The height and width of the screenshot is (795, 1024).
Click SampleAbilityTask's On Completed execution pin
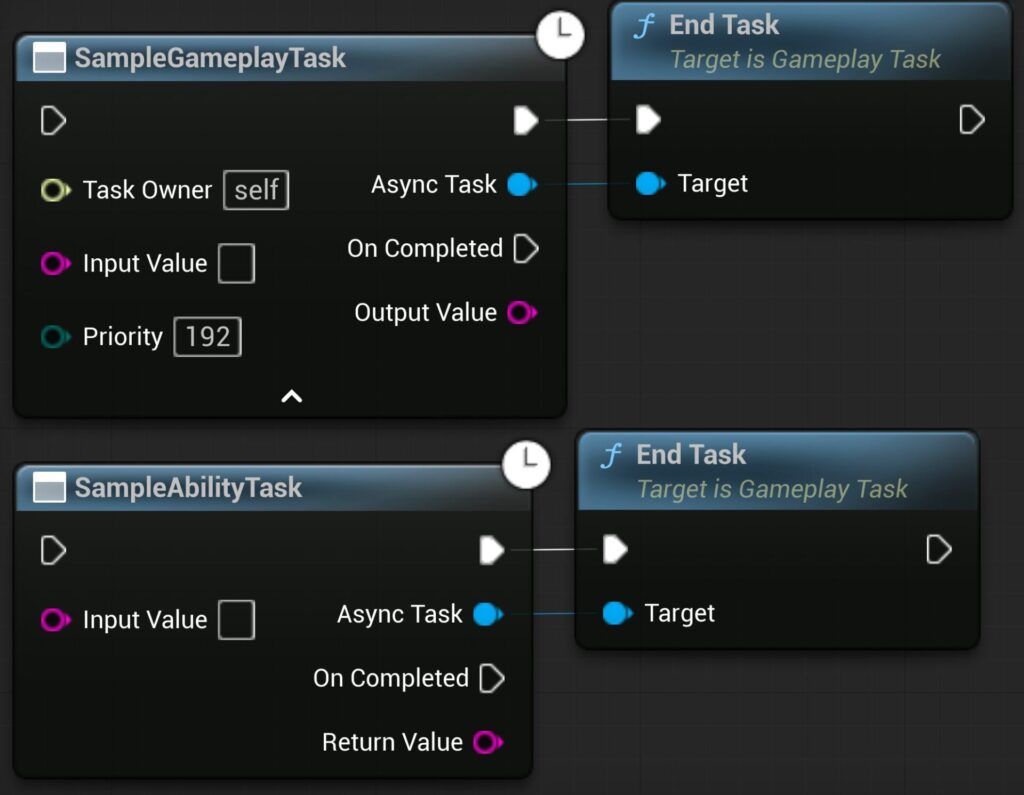pos(492,678)
